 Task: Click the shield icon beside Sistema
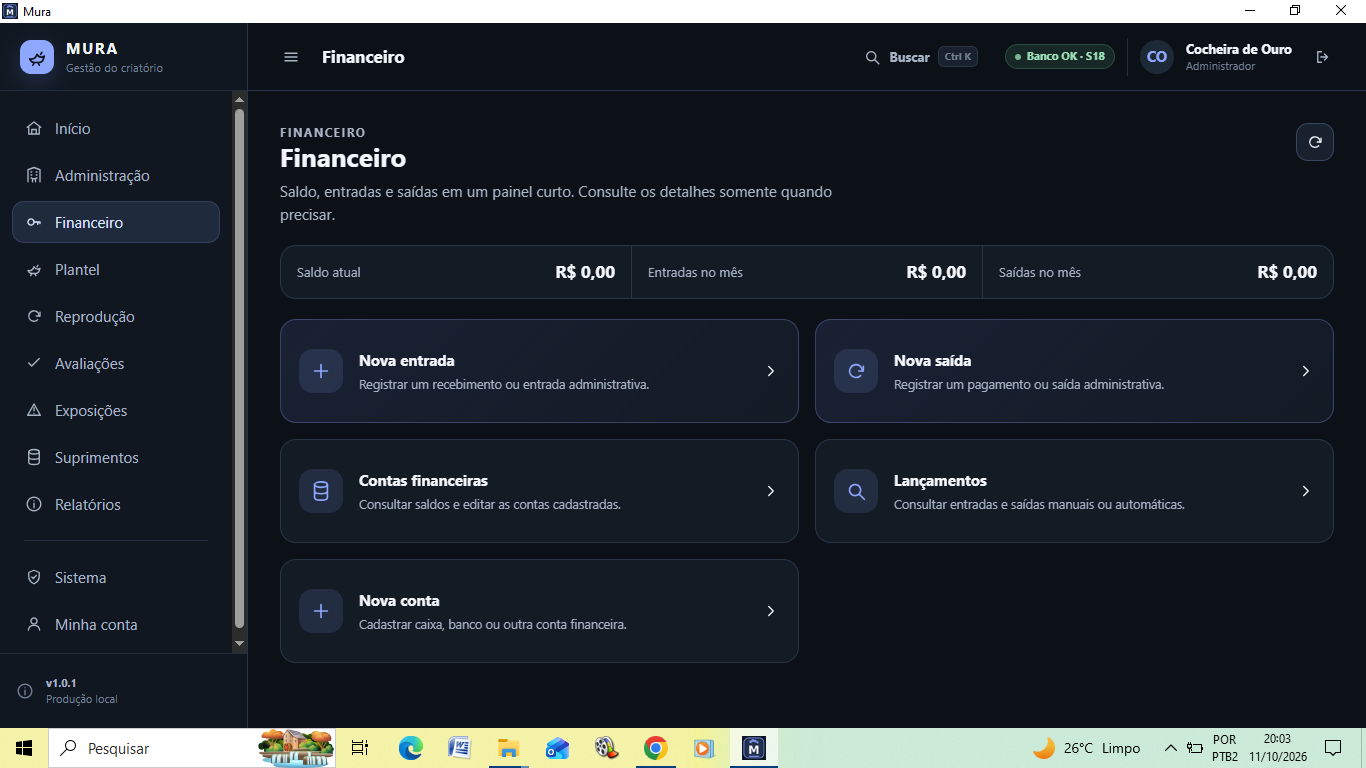34,577
